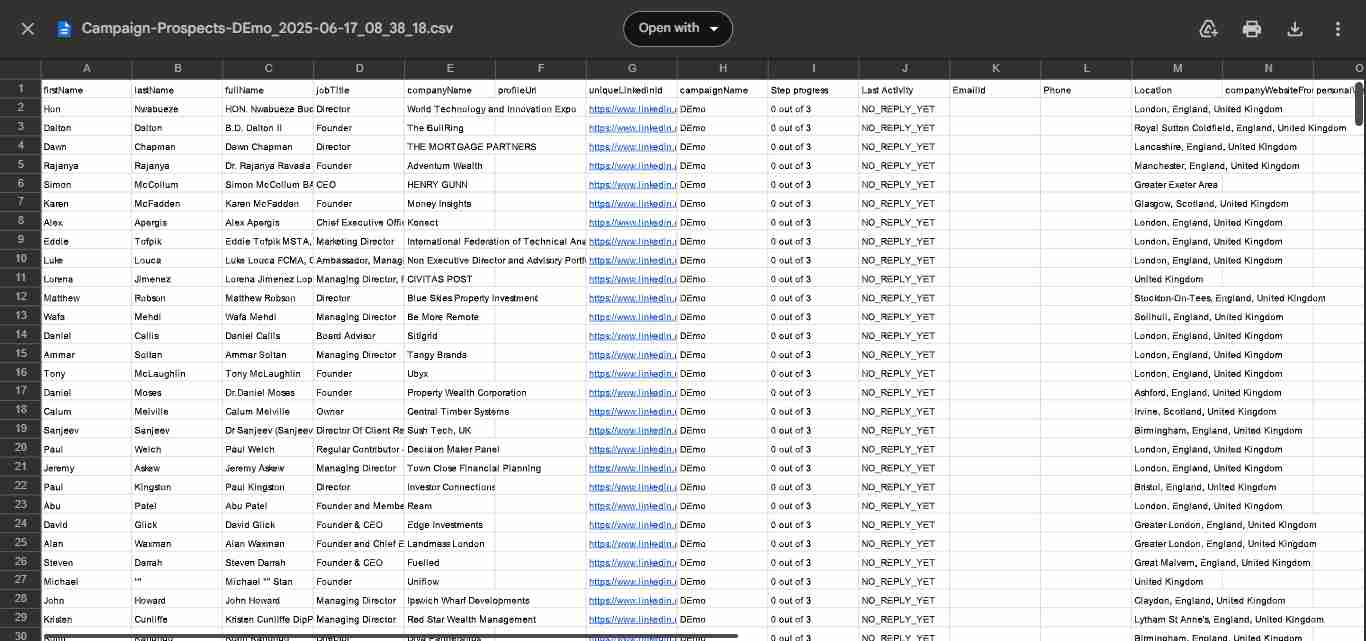Click the NO_REPLY_YET cell on row 4

coord(903,146)
